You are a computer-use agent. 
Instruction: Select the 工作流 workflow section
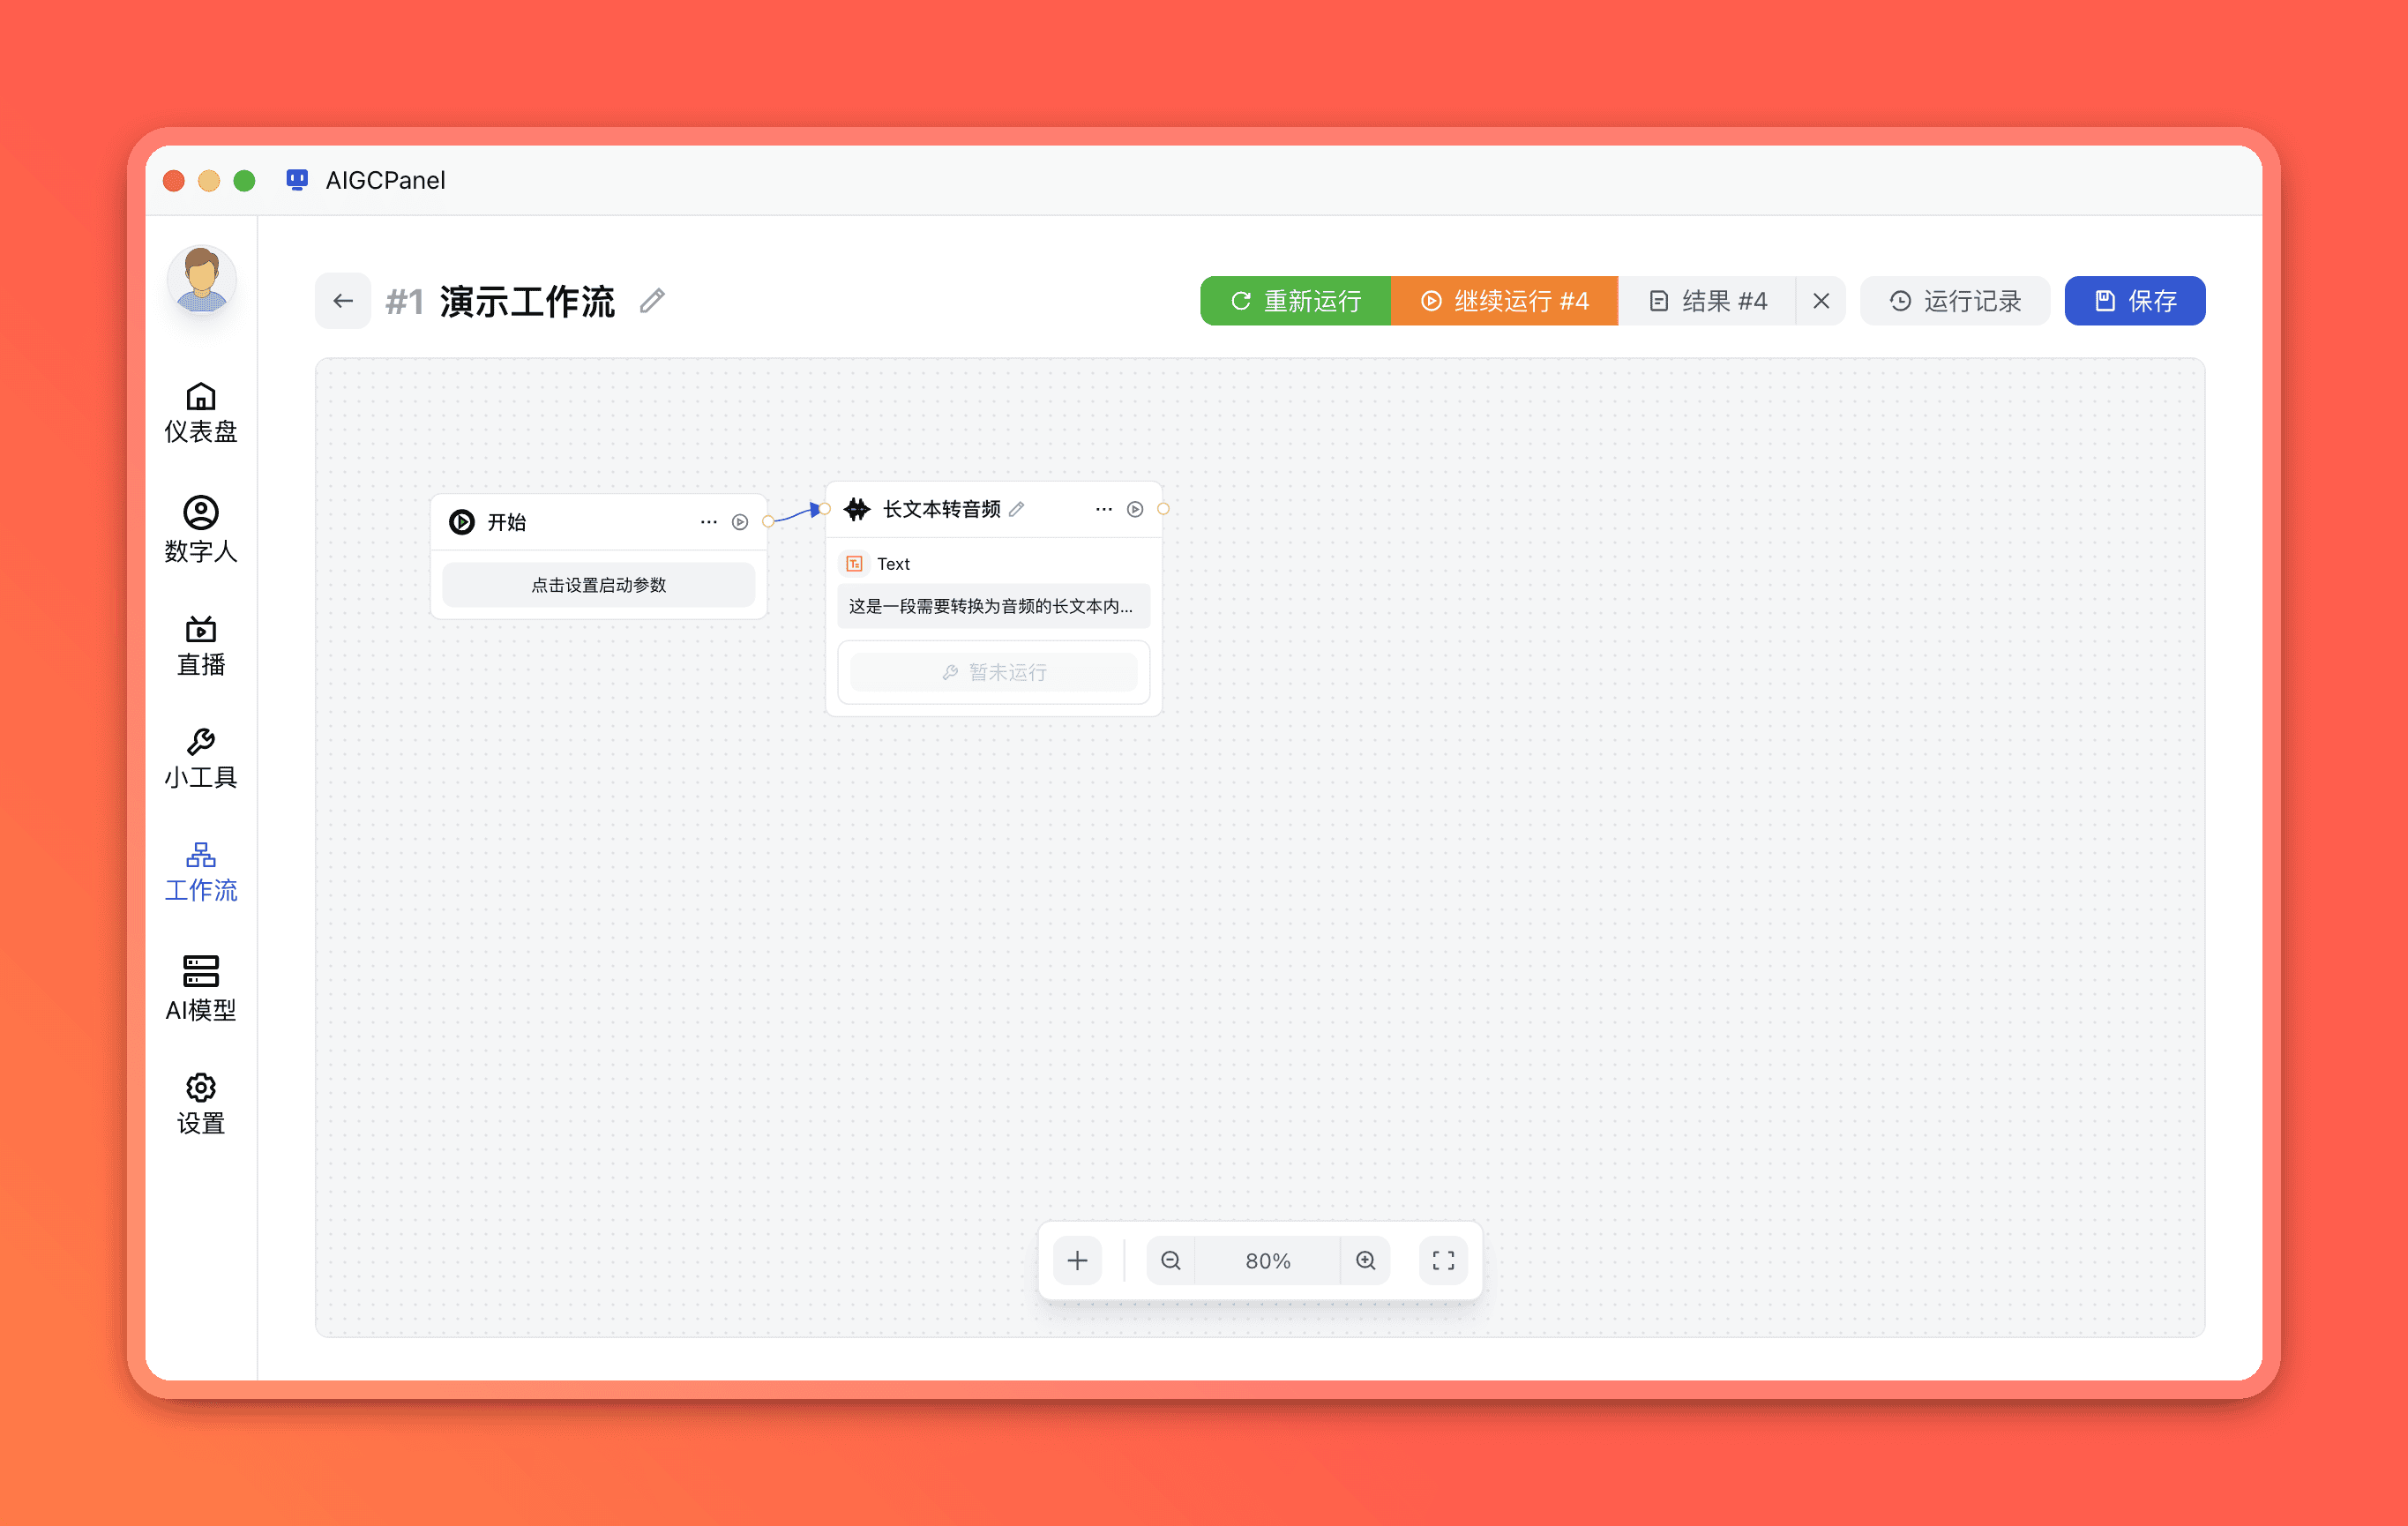[201, 873]
